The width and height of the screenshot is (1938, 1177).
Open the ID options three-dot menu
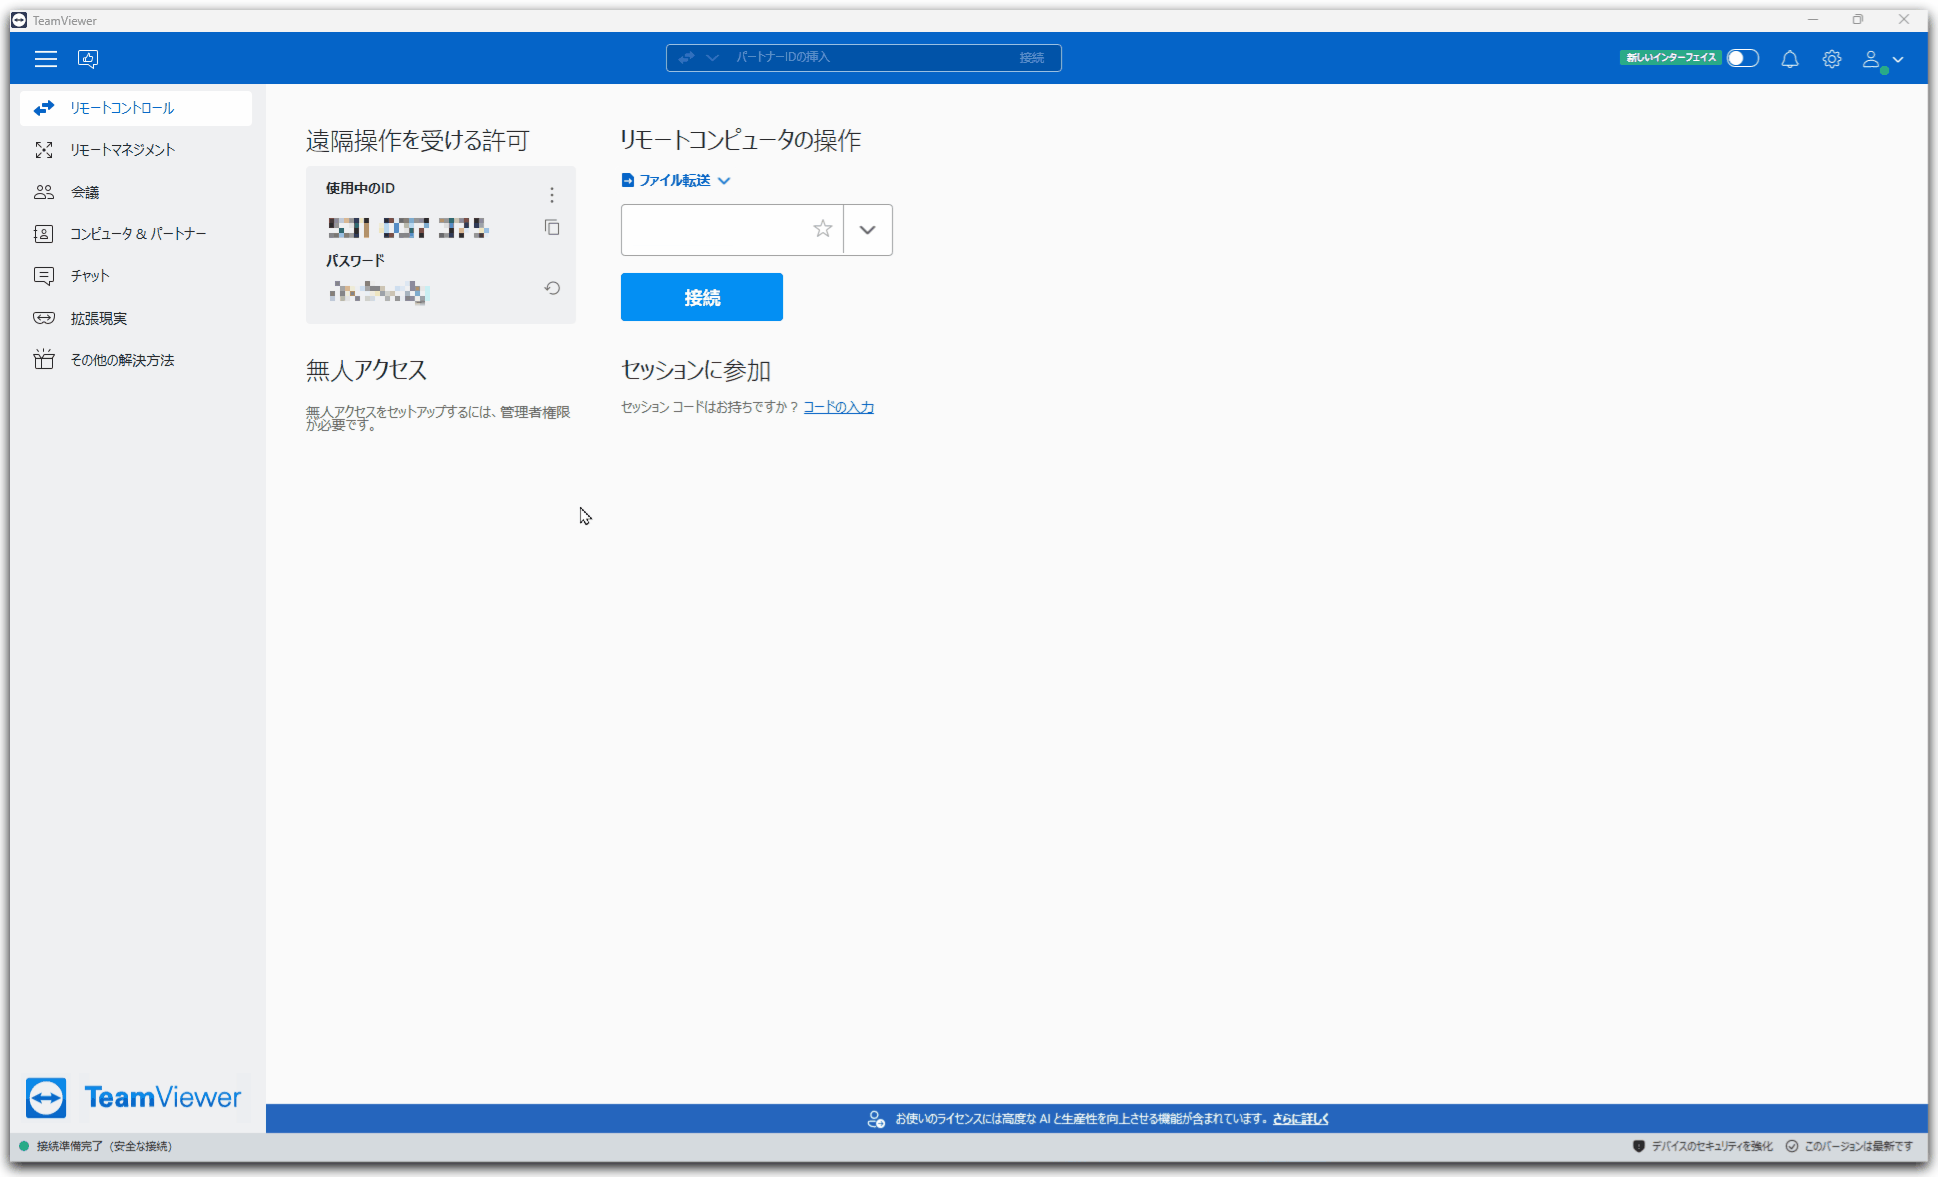(x=552, y=195)
